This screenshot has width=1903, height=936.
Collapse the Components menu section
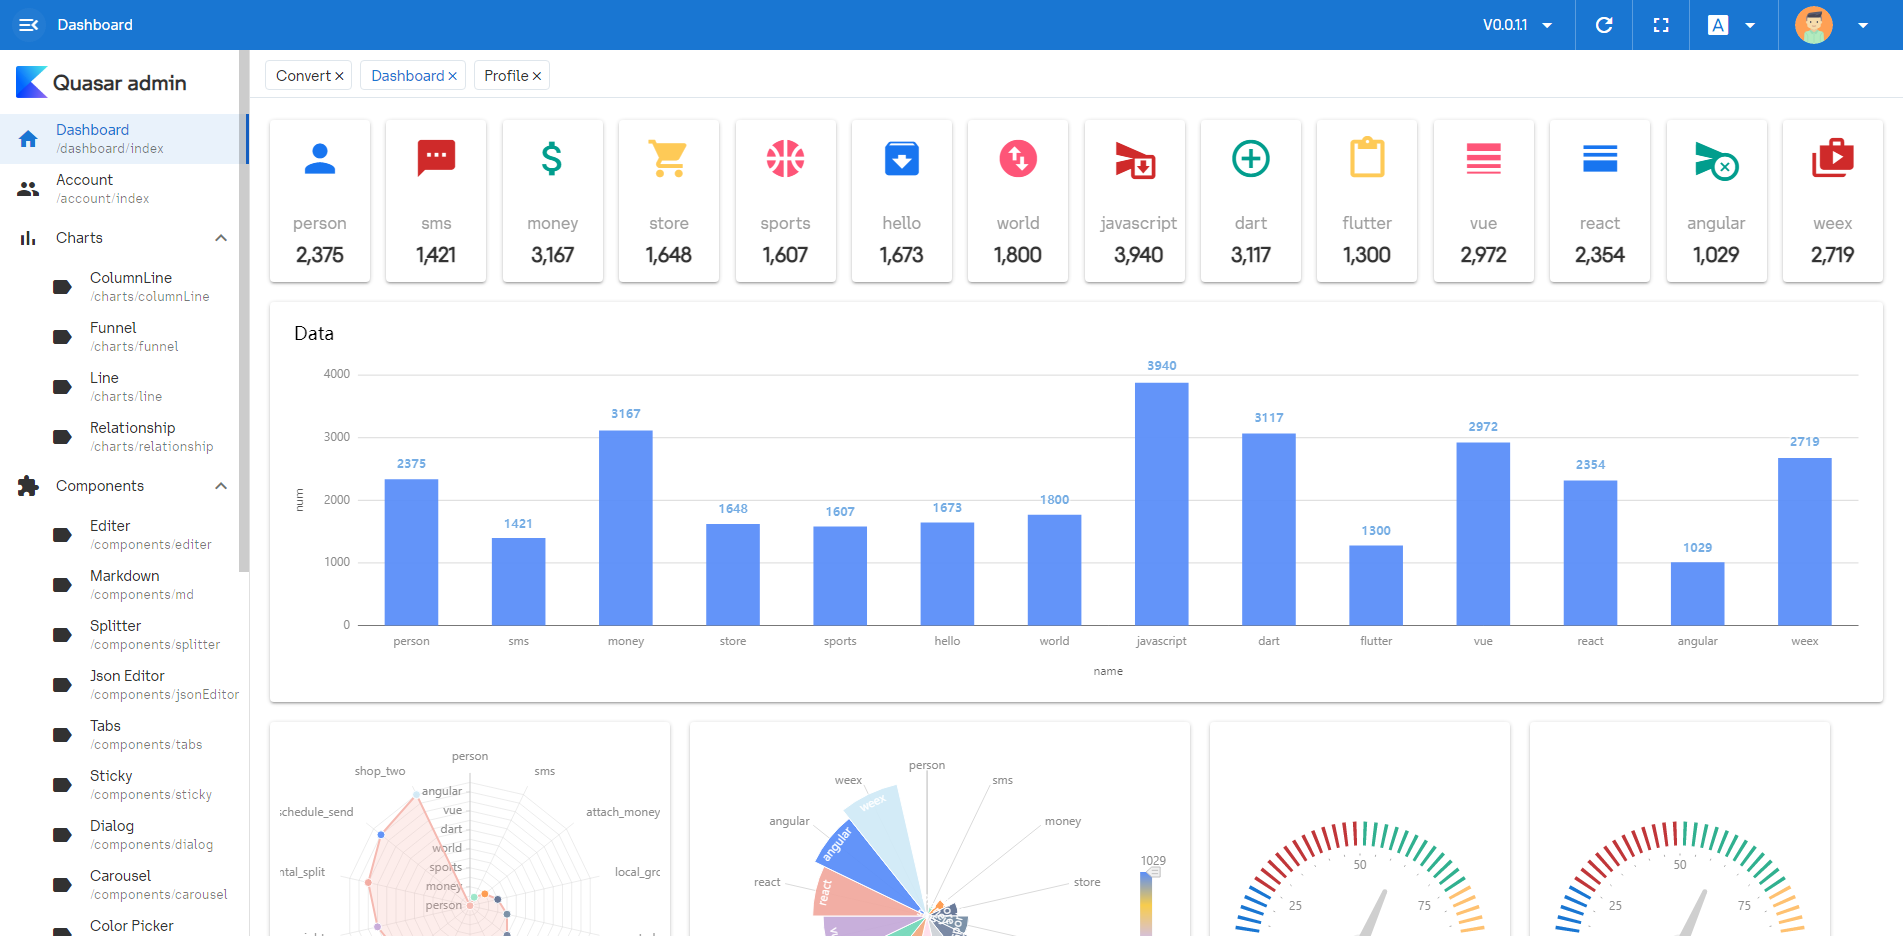[221, 486]
